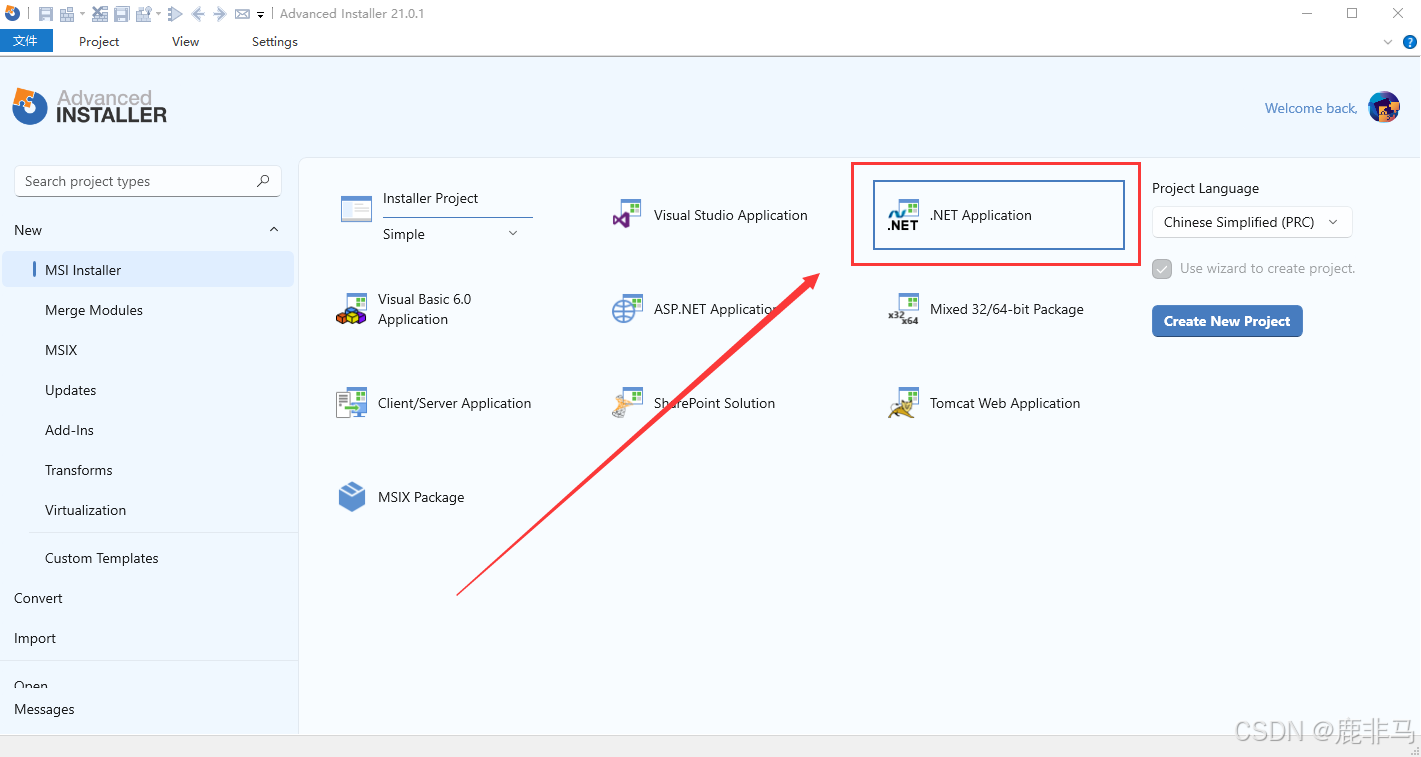Collapse the New section chevron
Image resolution: width=1421 pixels, height=757 pixels.
click(274, 230)
